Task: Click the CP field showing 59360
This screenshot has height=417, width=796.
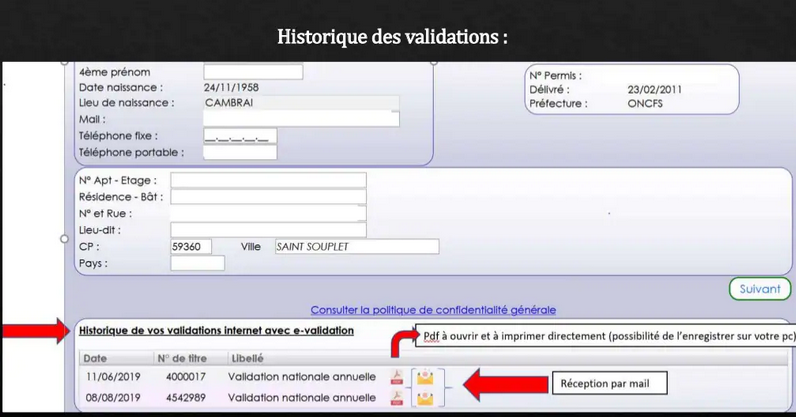Action: (191, 247)
